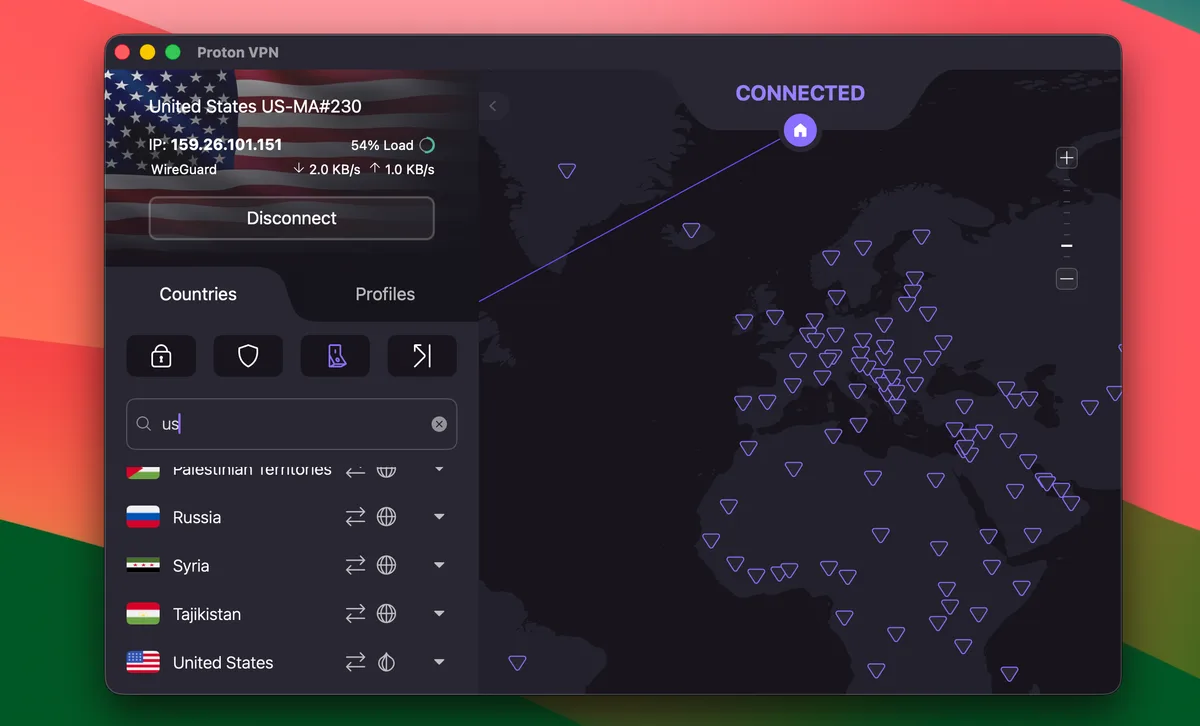The image size is (1200, 726).
Task: Click the Russia flag icon
Action: click(143, 517)
